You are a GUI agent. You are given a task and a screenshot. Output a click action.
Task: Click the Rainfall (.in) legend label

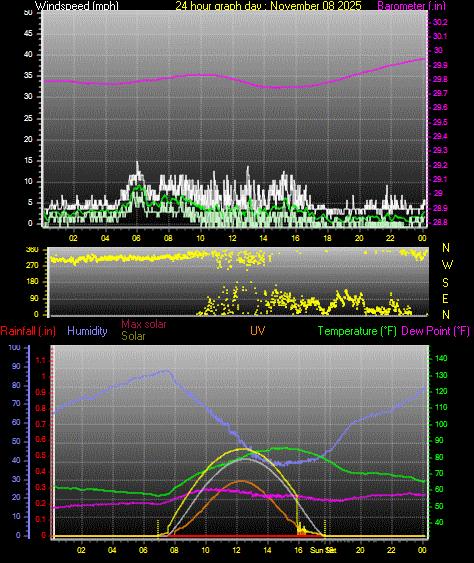28,331
